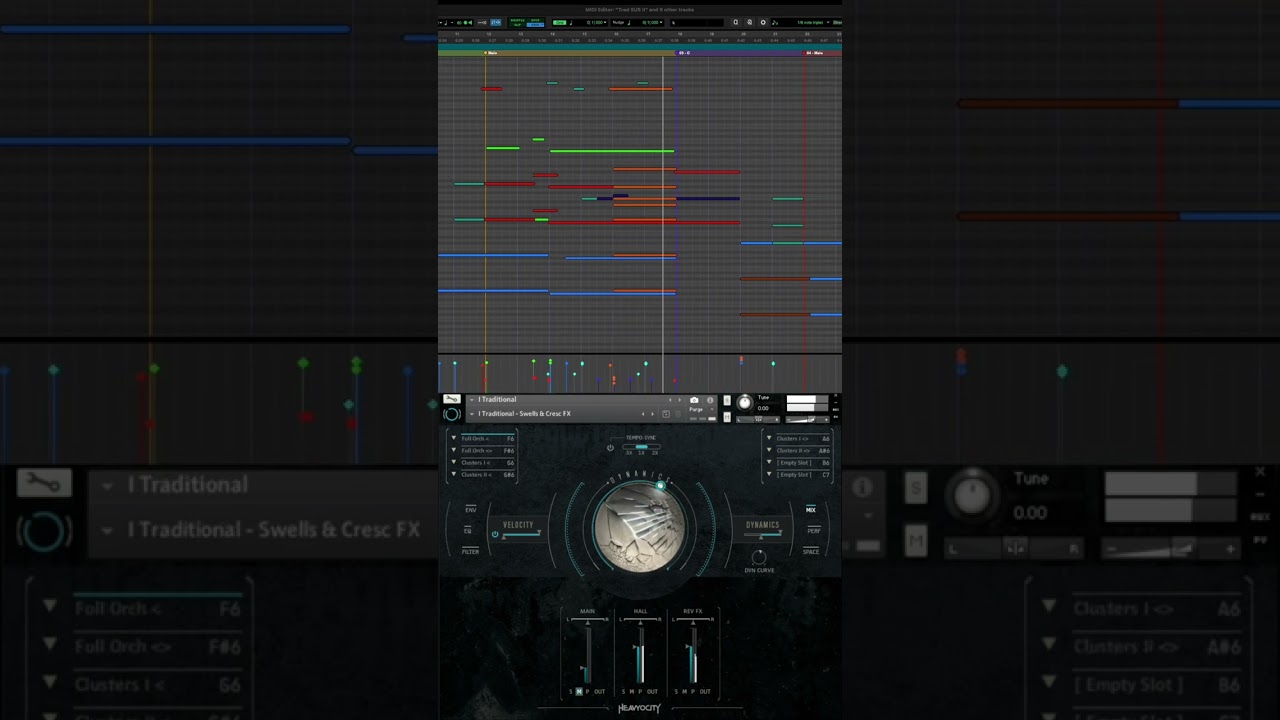Adjust the Velocity range slider
The image size is (1280, 720).
[x=522, y=534]
